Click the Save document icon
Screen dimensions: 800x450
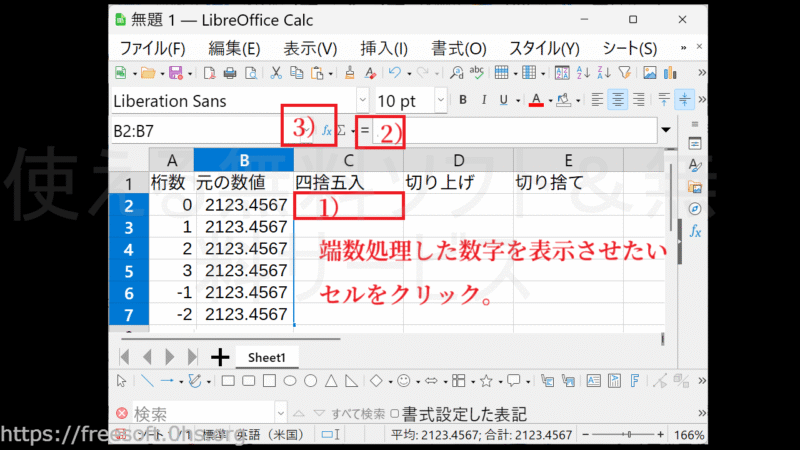[175, 72]
